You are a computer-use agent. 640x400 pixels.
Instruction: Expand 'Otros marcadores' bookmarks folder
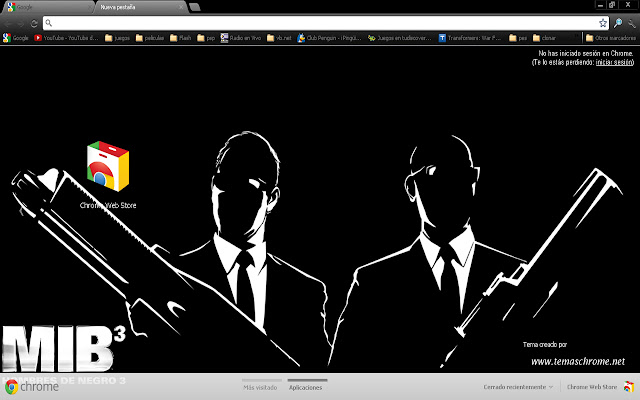point(611,38)
